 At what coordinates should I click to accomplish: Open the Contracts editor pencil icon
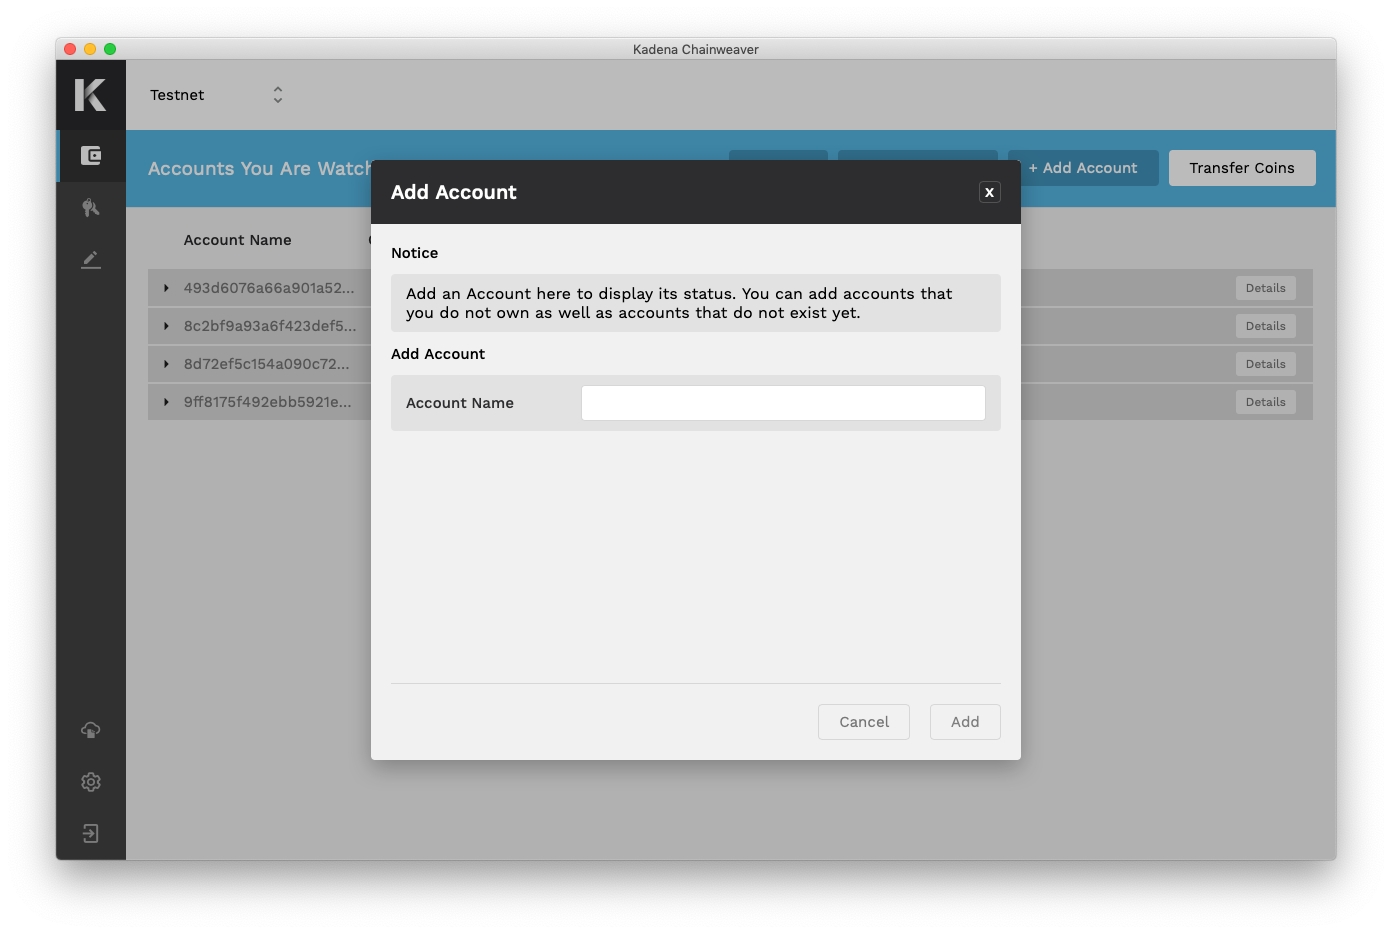91,260
